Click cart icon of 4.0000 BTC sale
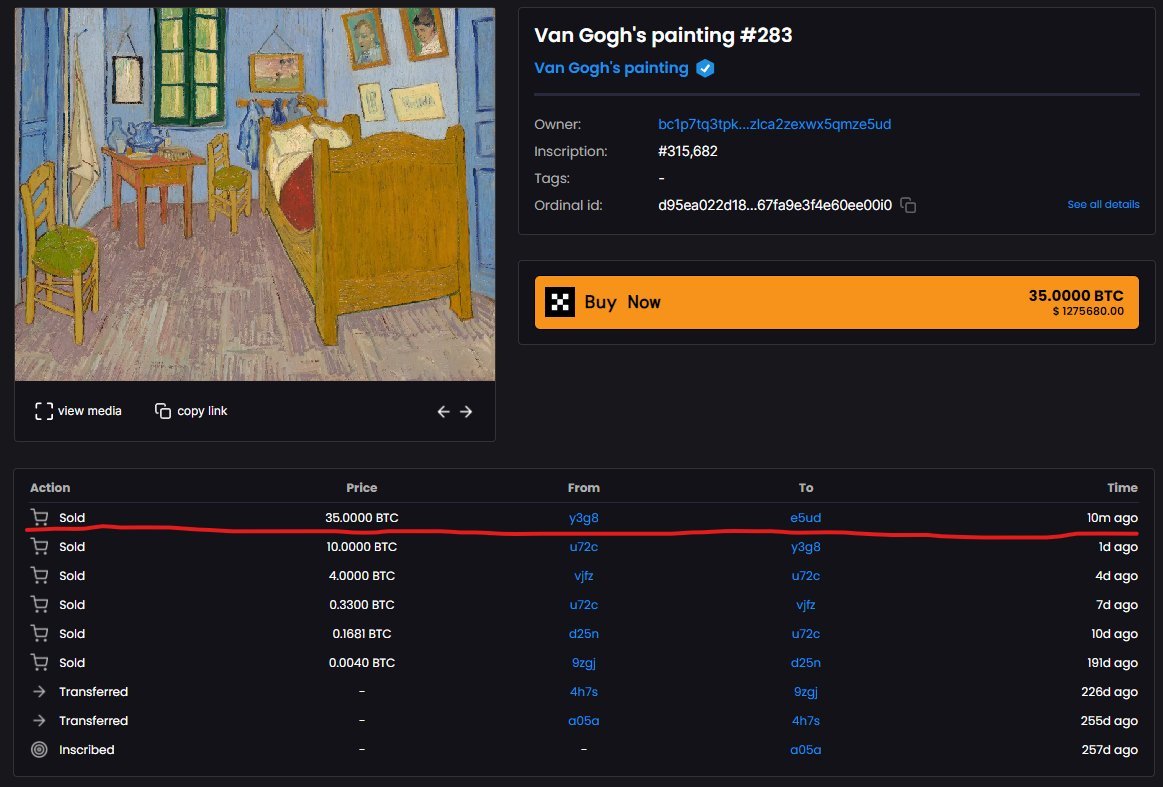 [x=39, y=576]
